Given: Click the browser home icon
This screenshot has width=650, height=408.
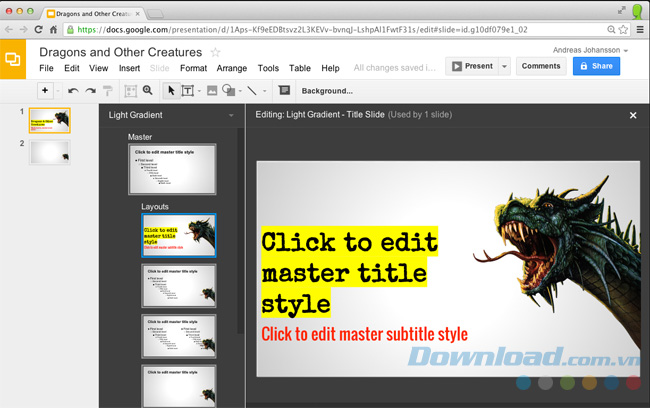Looking at the screenshot, I should pos(53,29).
